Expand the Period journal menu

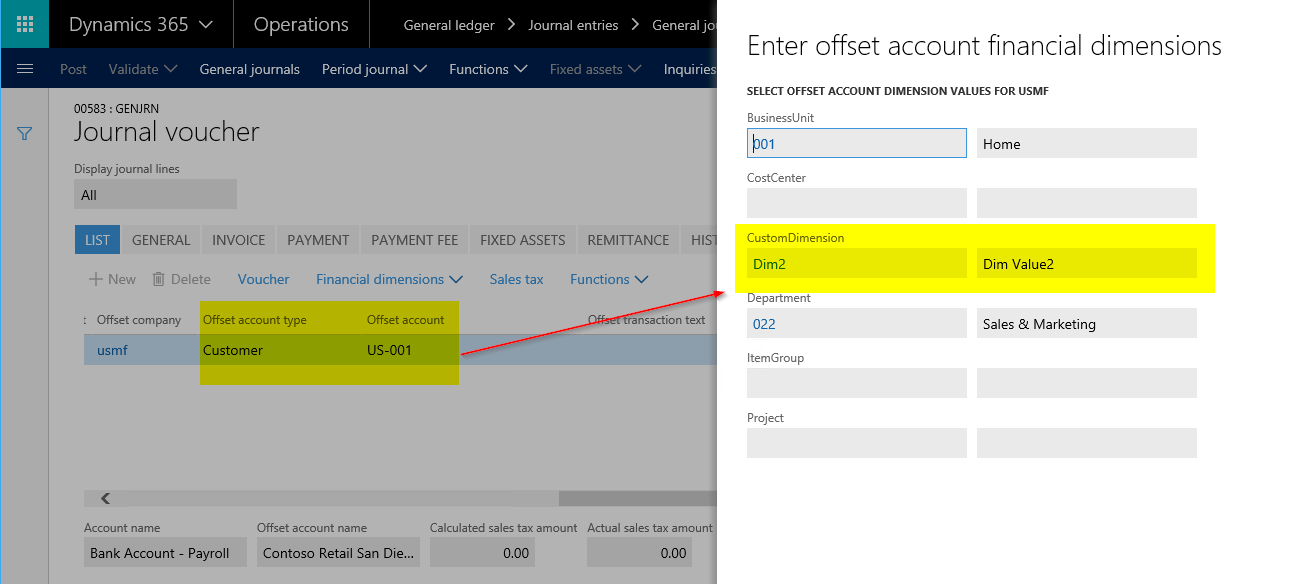point(374,69)
